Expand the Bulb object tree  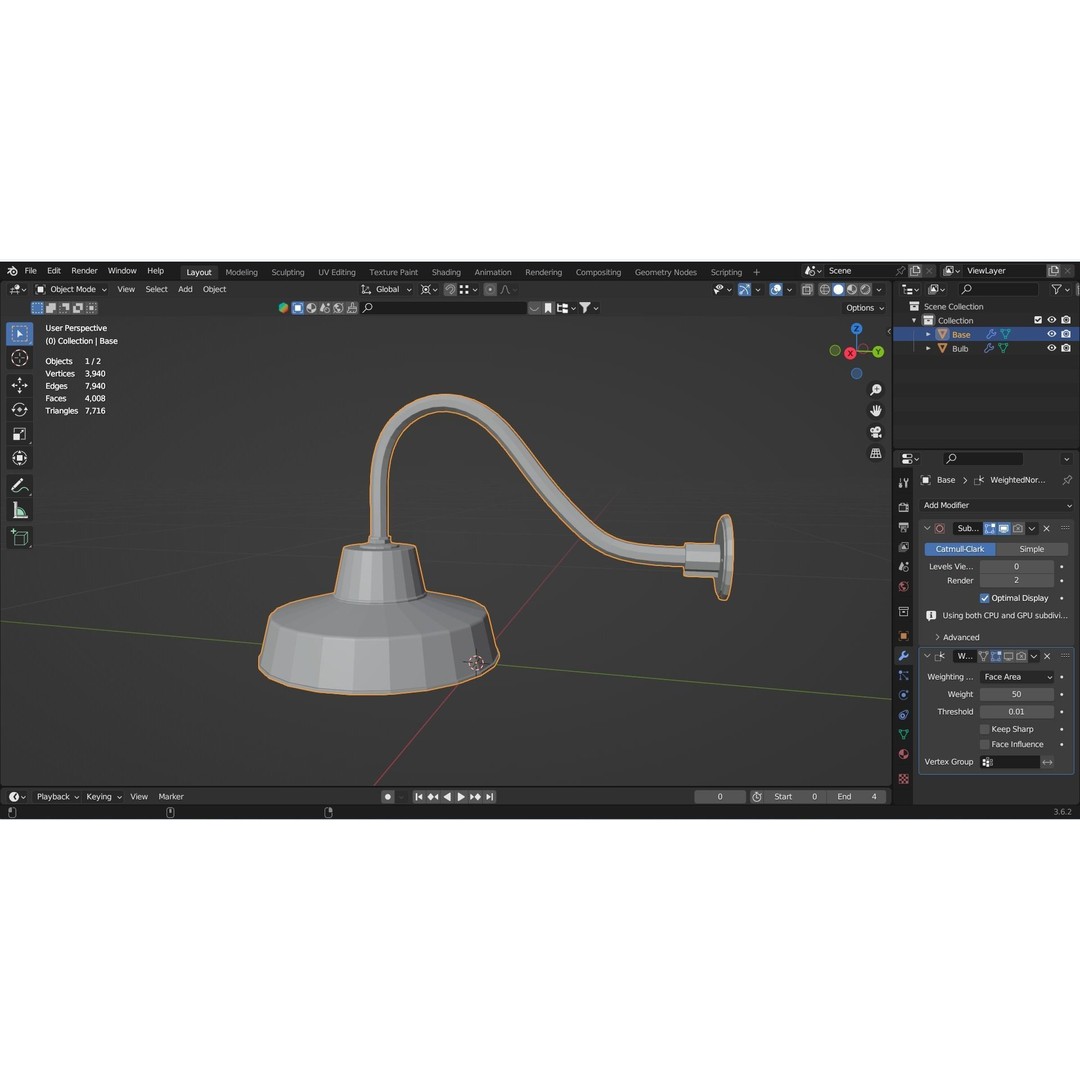928,349
